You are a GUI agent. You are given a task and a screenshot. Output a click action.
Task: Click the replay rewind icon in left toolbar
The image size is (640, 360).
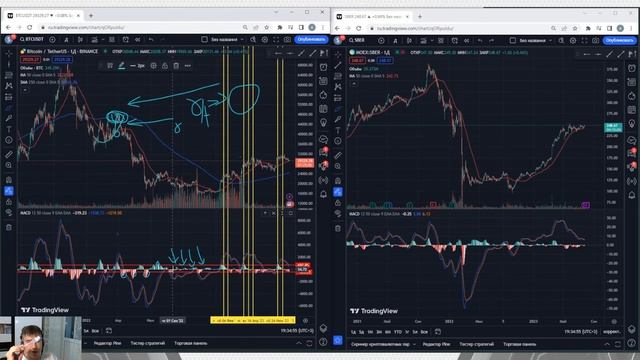coord(138,40)
